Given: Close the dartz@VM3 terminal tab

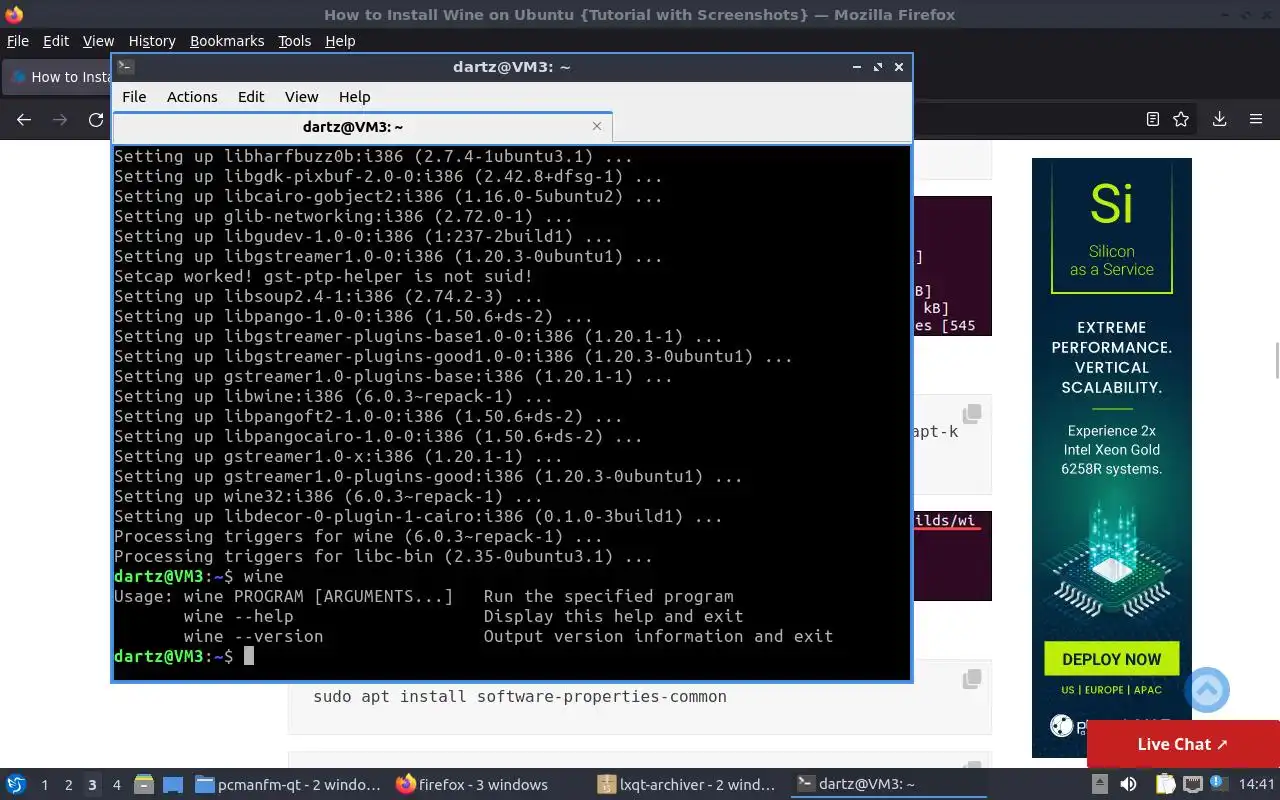Looking at the screenshot, I should point(597,126).
